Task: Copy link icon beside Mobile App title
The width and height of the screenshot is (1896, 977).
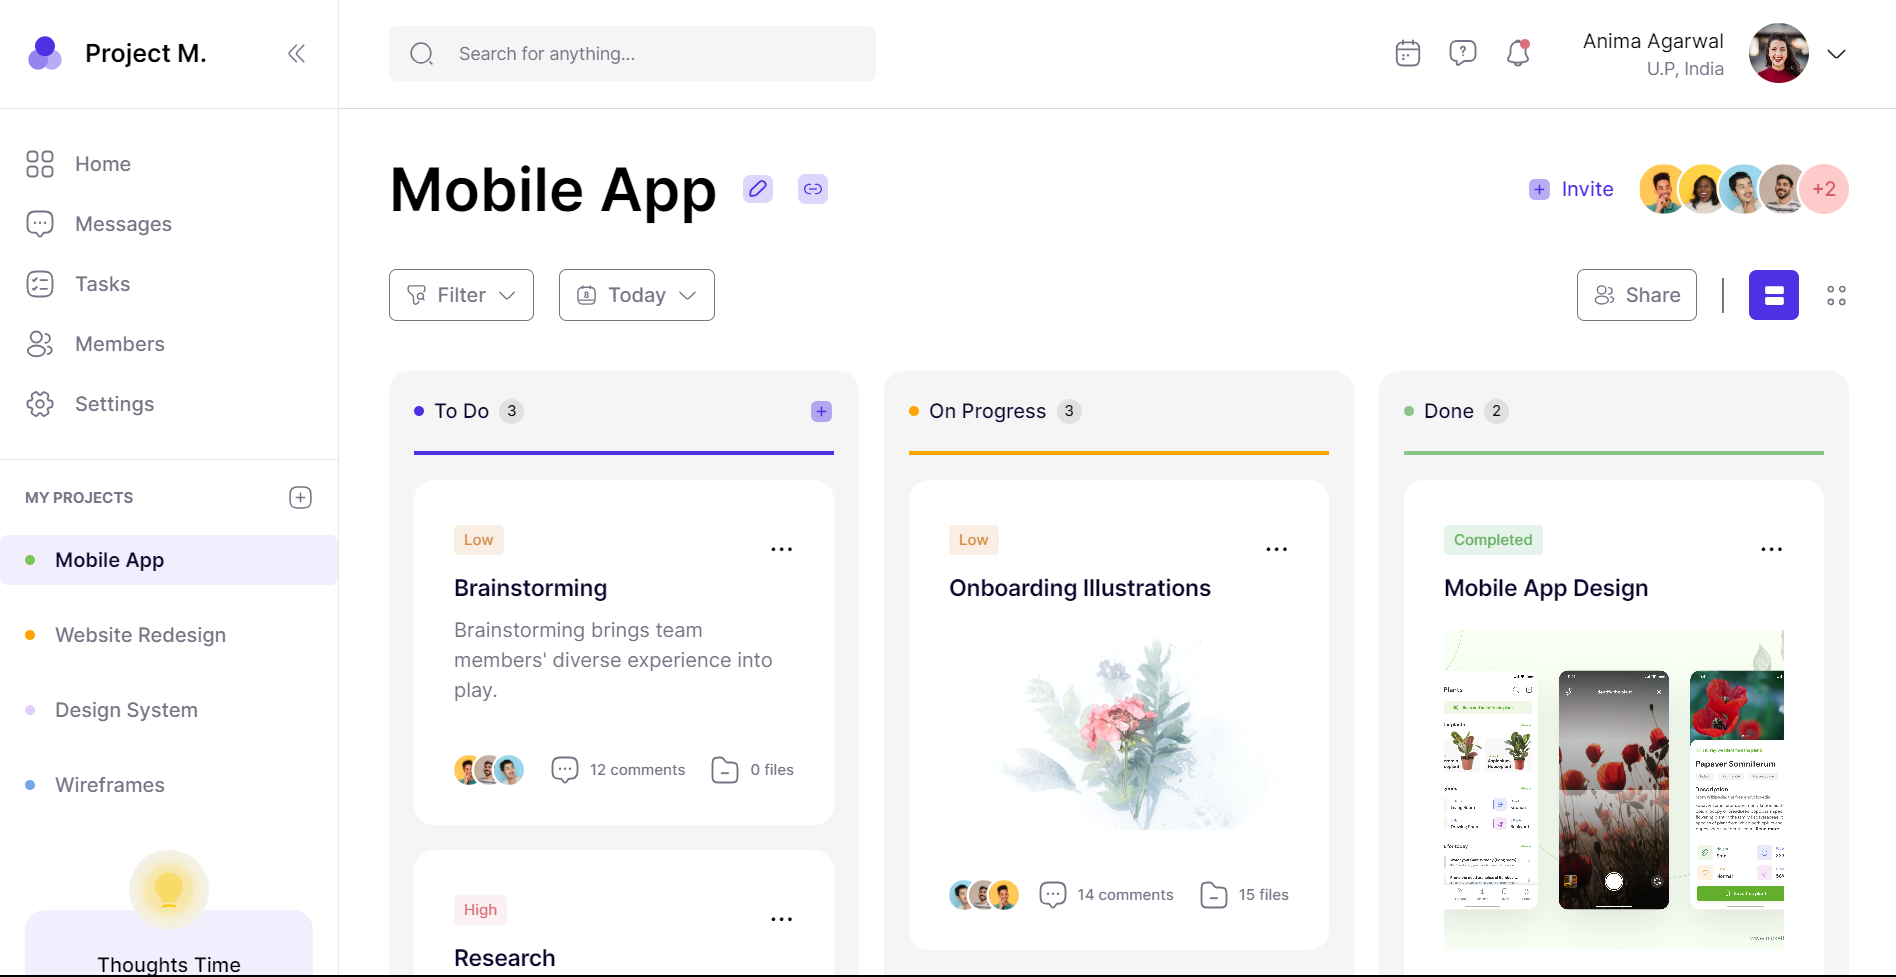Action: 813,189
